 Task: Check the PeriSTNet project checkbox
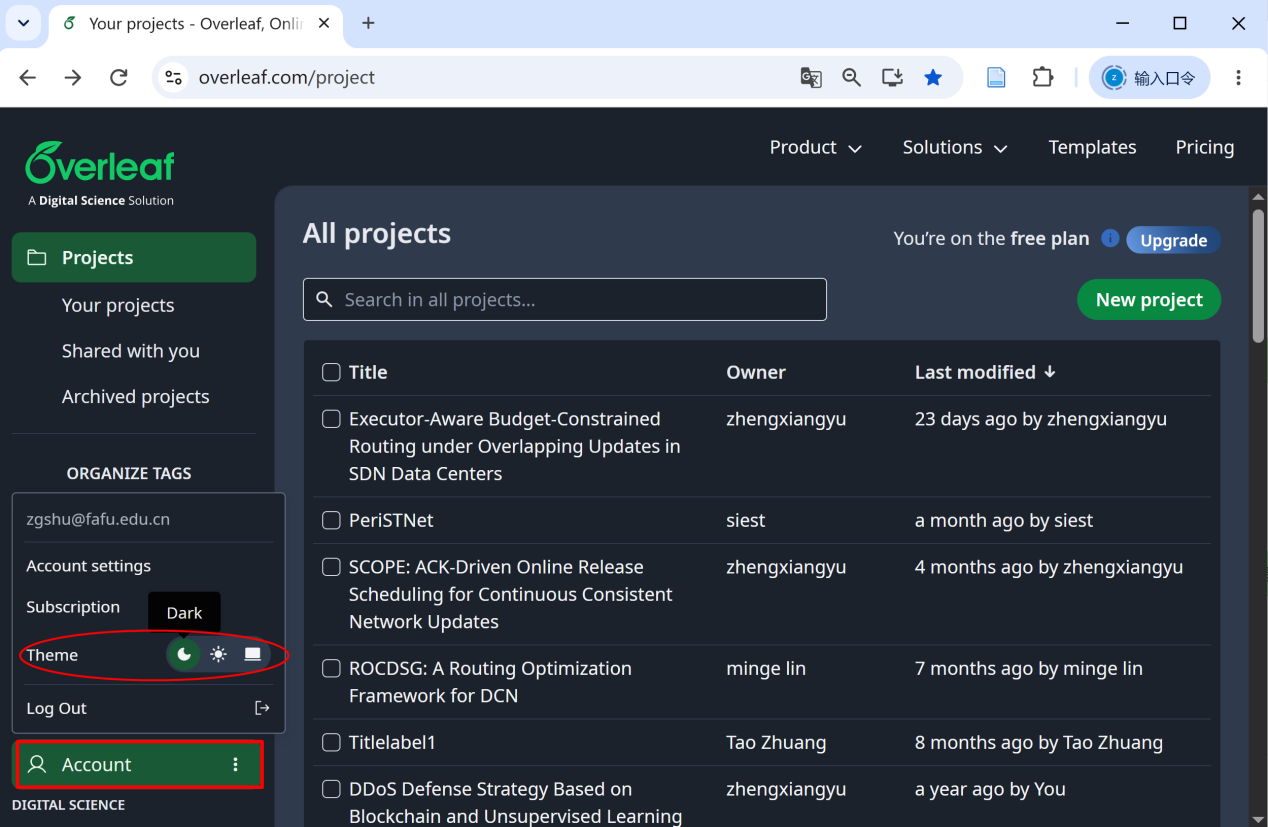coord(331,520)
